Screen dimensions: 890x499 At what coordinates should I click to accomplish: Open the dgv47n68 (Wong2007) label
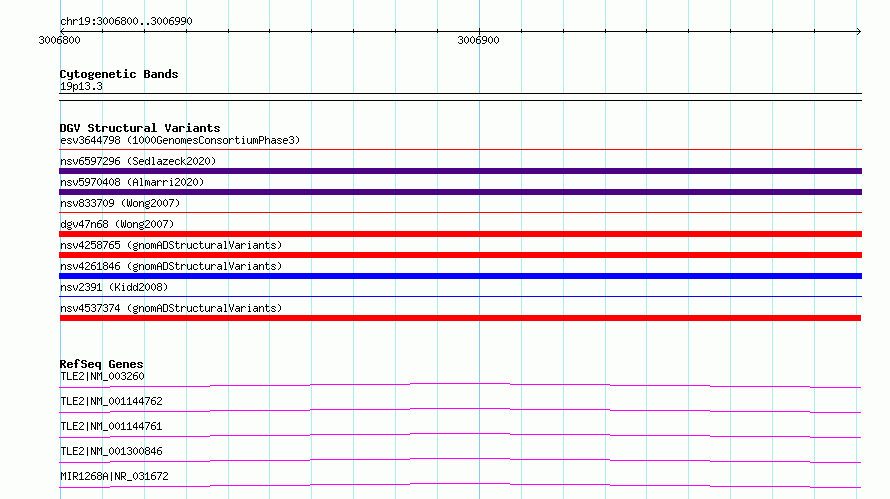(x=117, y=224)
